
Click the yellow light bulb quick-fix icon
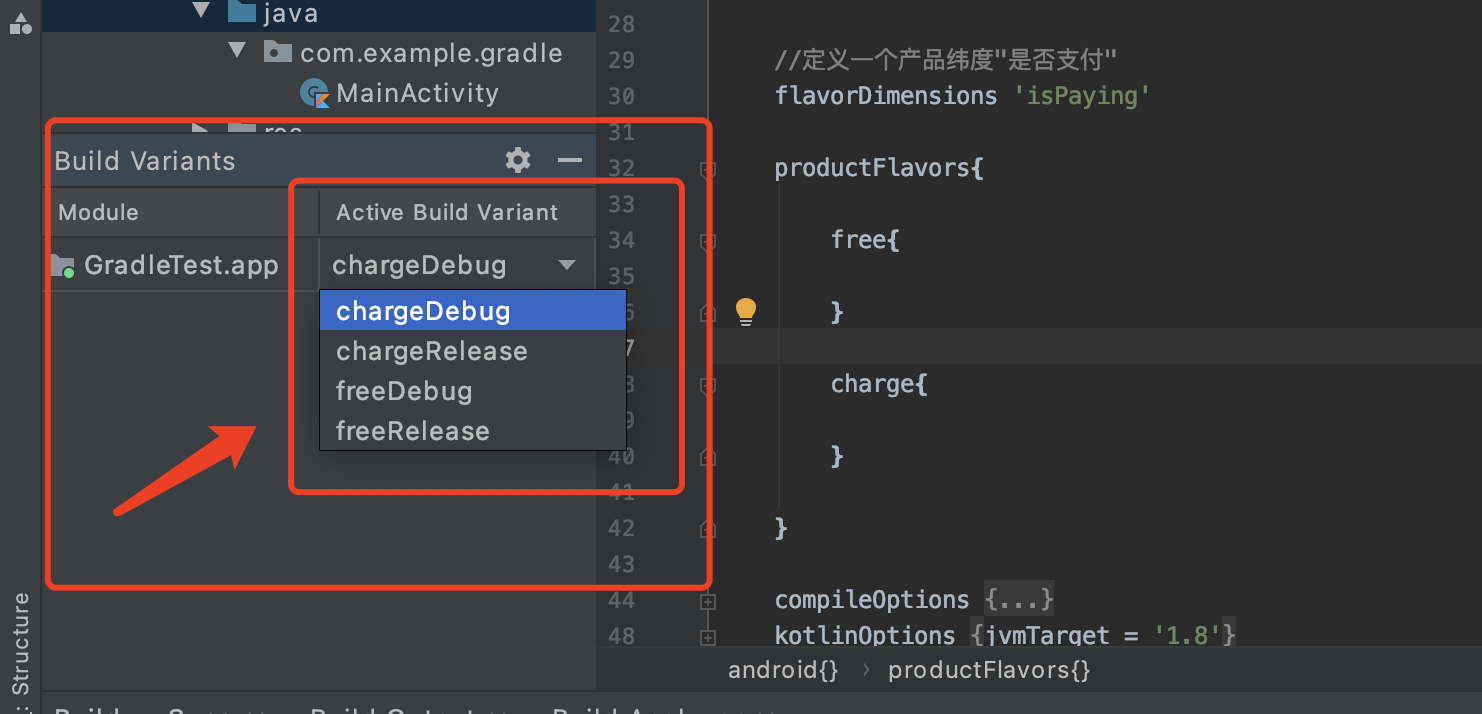pos(746,312)
